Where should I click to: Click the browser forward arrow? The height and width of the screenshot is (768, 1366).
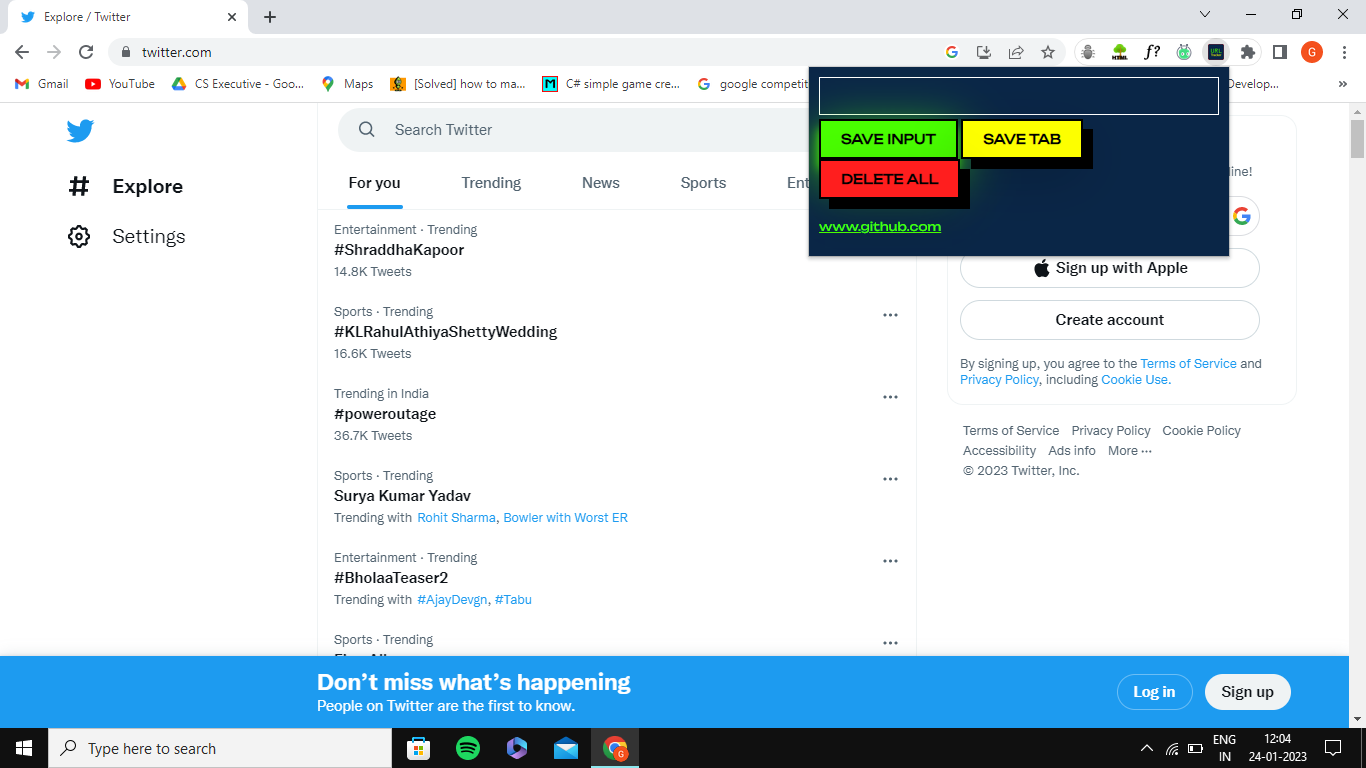(54, 52)
